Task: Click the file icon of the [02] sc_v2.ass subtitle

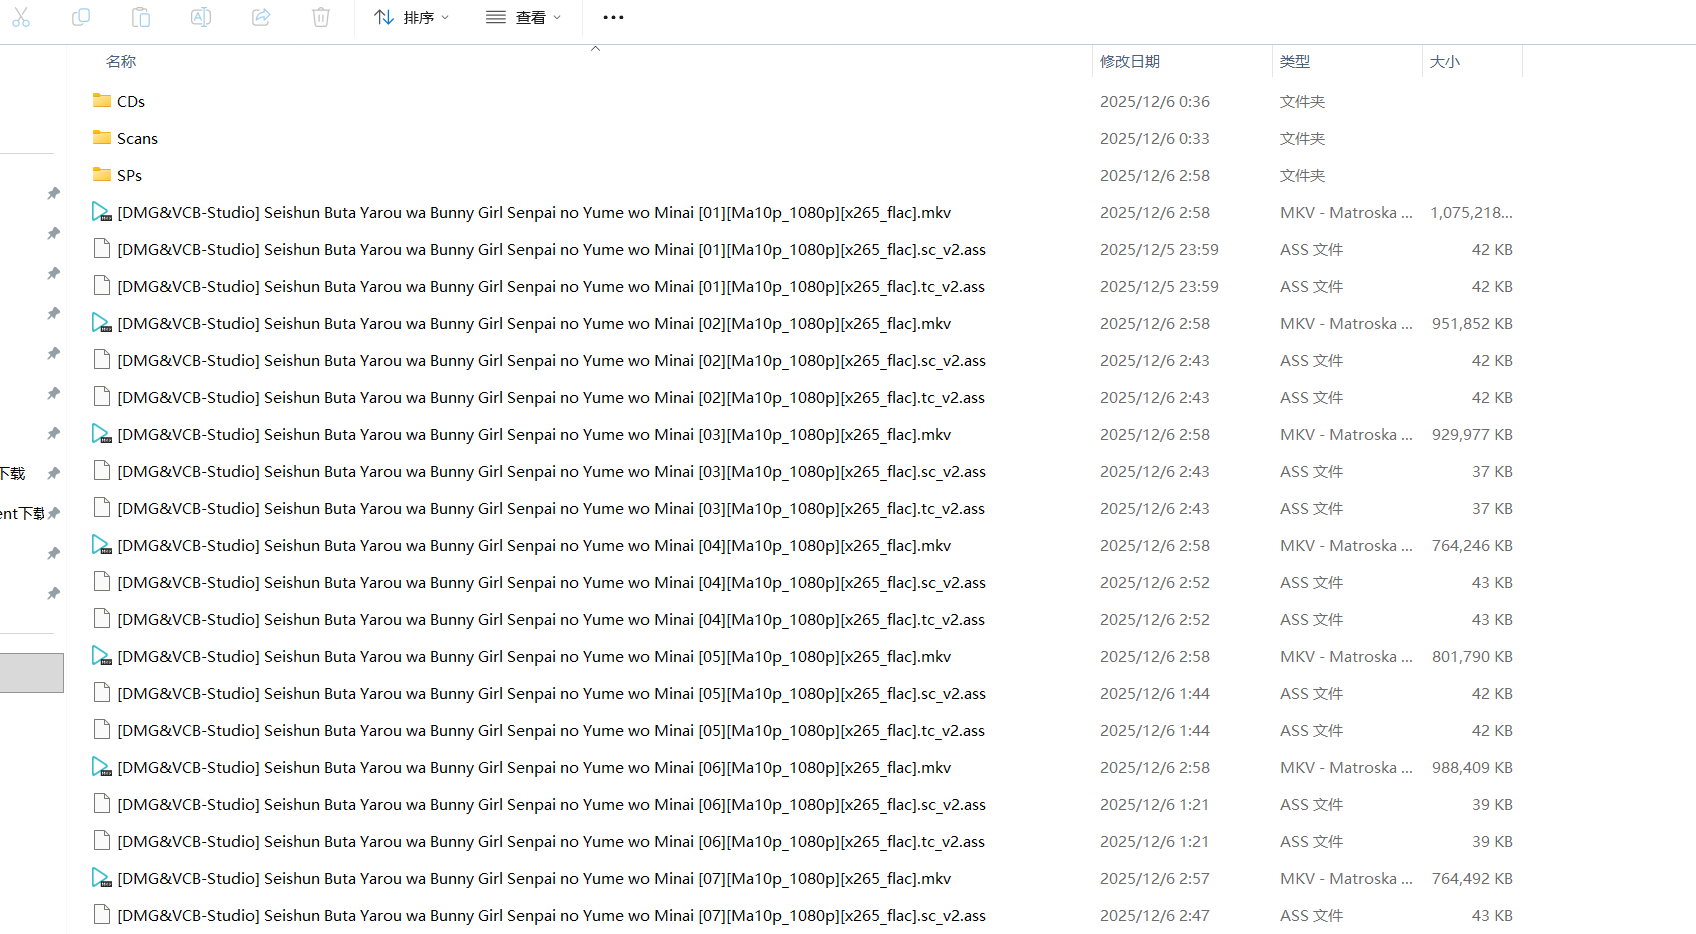Action: [x=101, y=360]
